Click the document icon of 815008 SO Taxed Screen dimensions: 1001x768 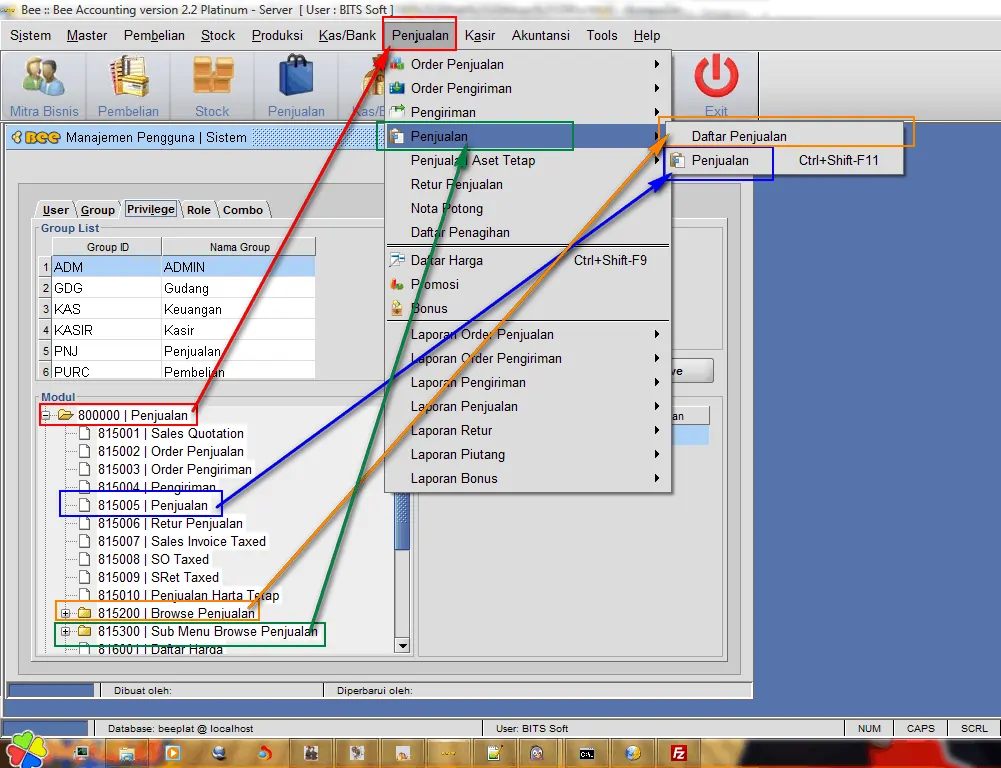pyautogui.click(x=84, y=559)
